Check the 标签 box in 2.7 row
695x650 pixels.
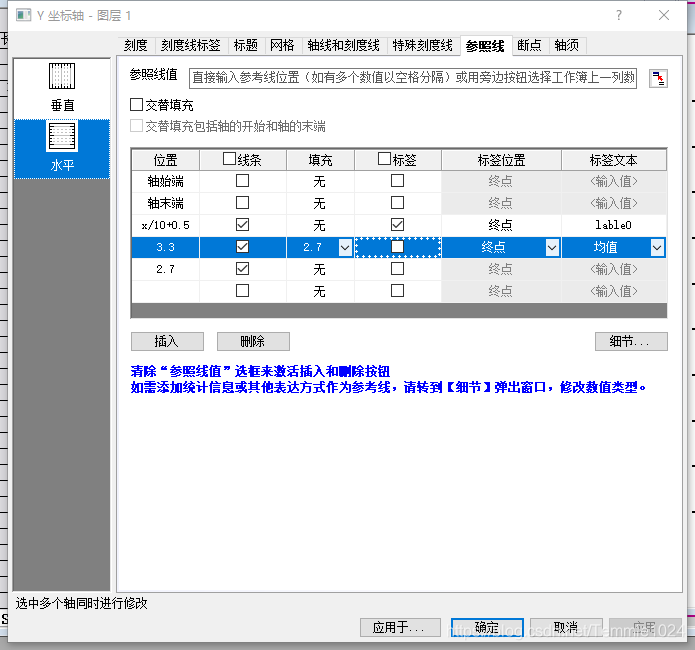398,269
